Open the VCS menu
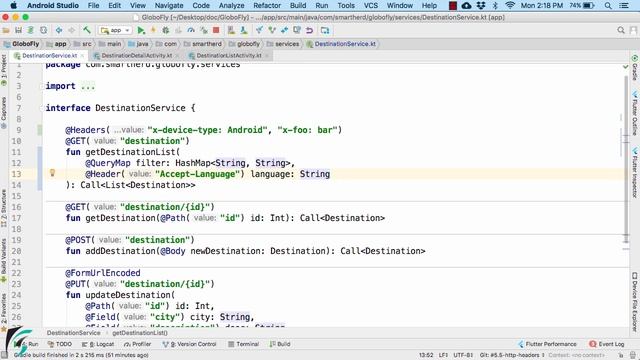The image size is (640, 360). click(371, 6)
